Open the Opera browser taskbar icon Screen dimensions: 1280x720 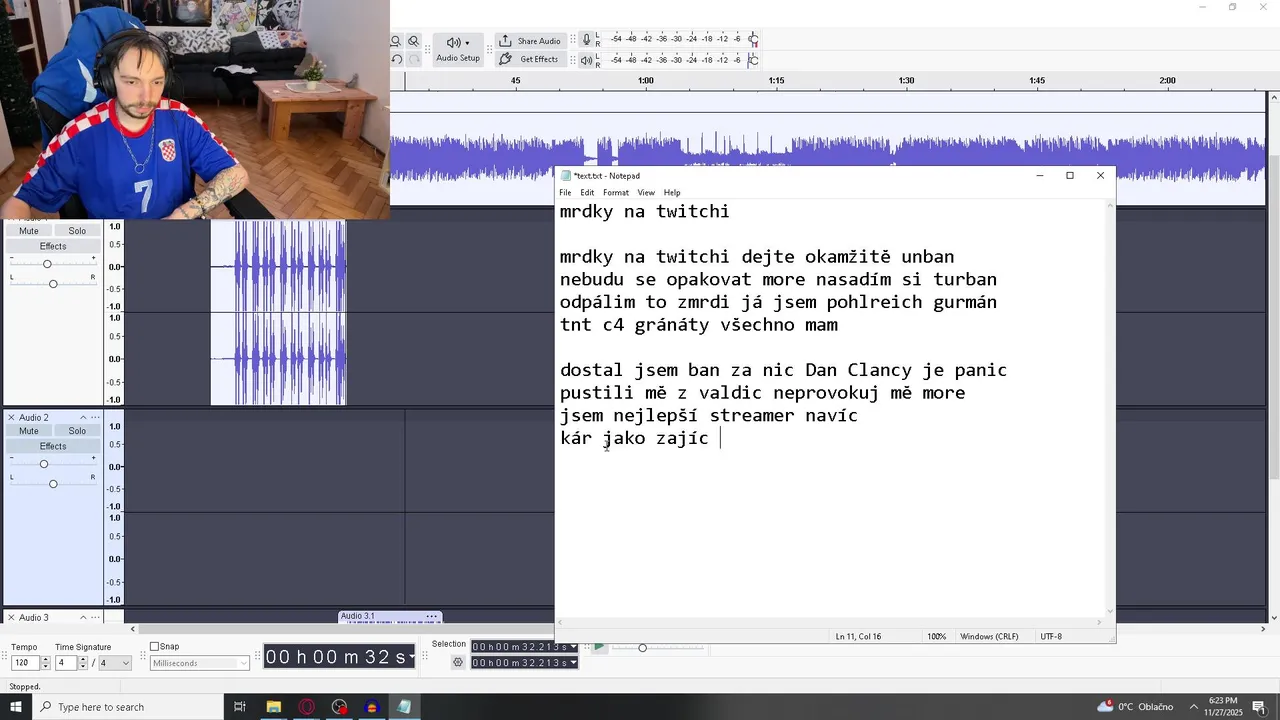(x=306, y=707)
